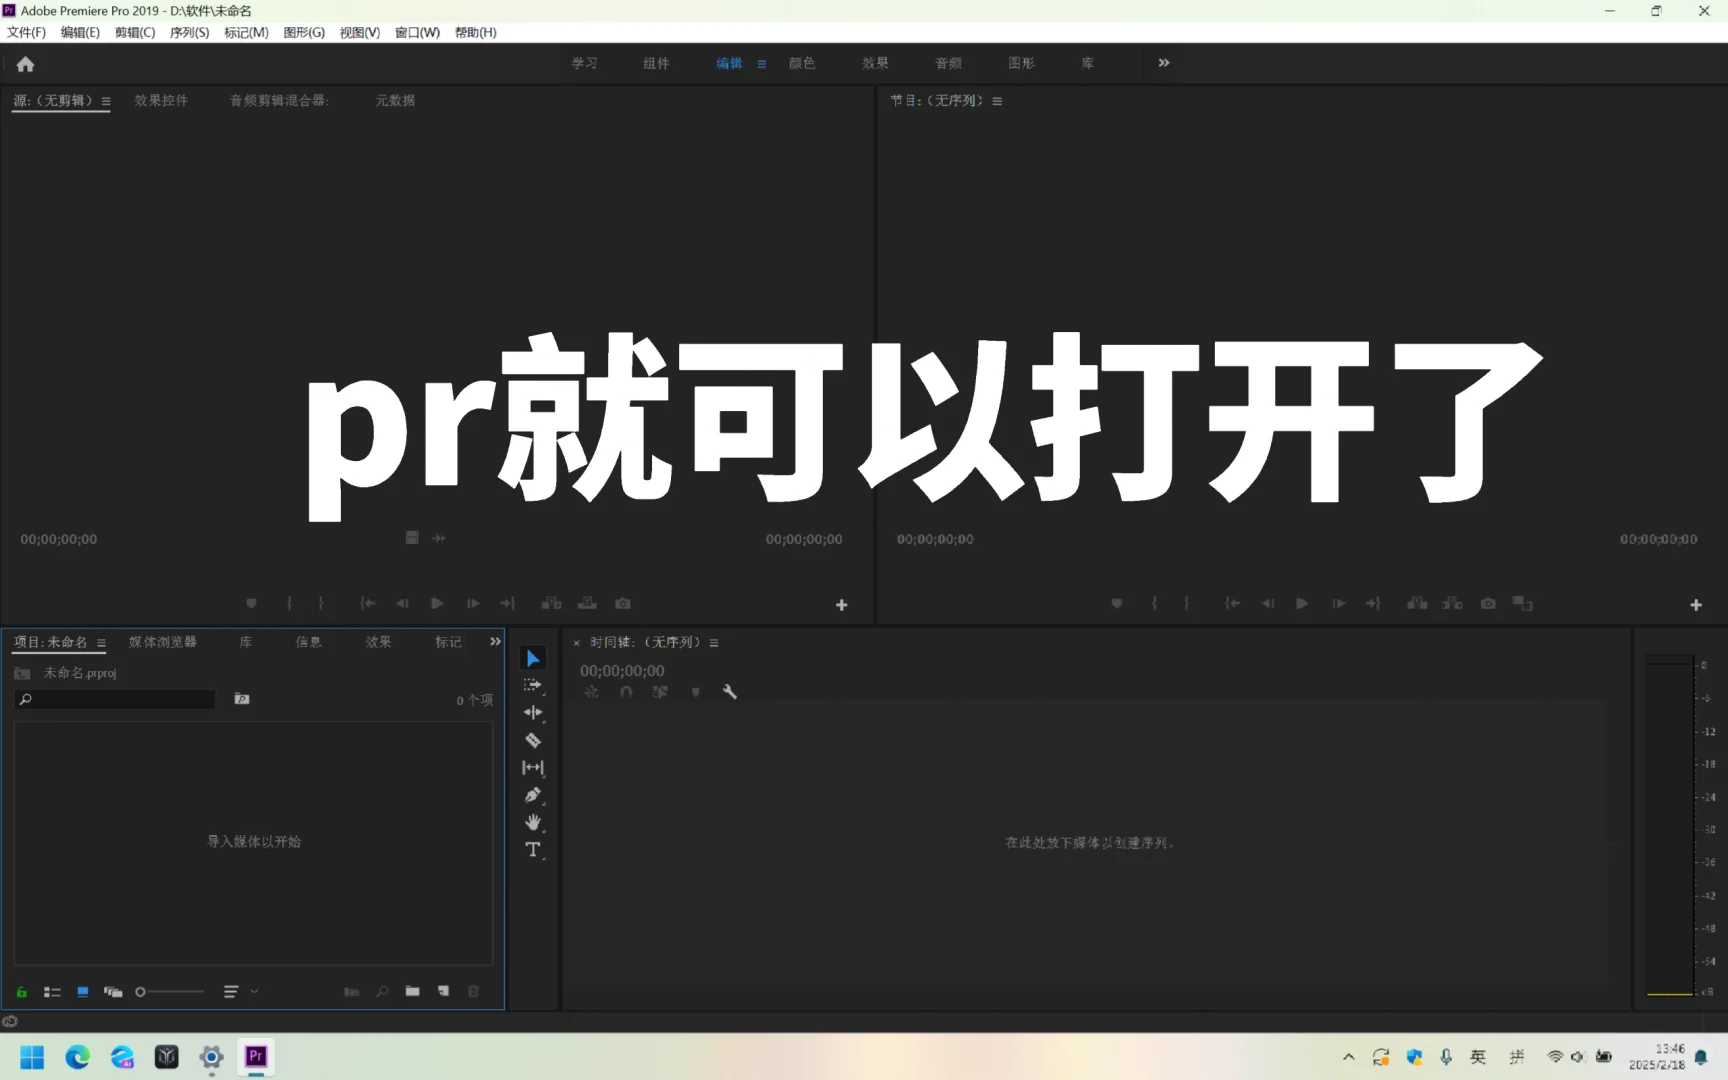Toggle the project lock icon

coord(21,991)
